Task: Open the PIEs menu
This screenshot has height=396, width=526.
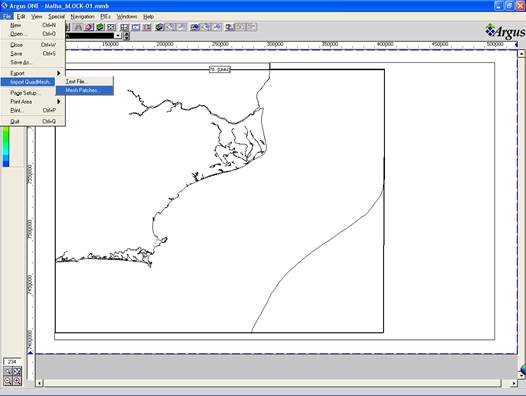Action: (x=106, y=16)
